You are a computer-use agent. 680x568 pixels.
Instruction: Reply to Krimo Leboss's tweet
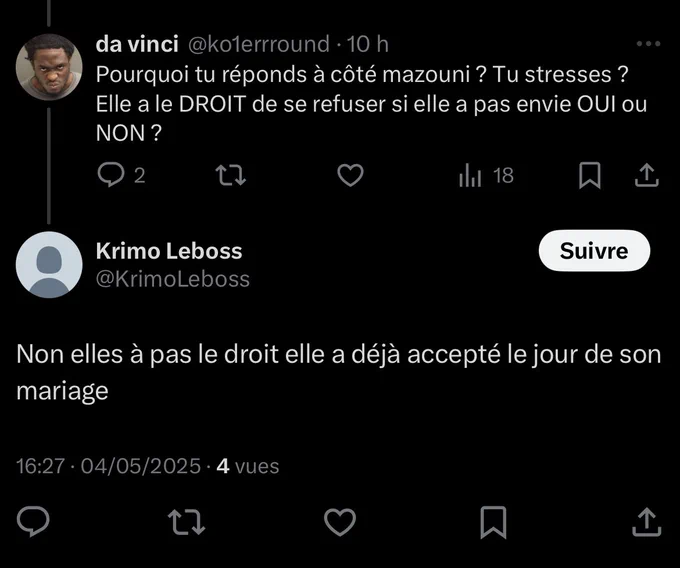(x=33, y=521)
